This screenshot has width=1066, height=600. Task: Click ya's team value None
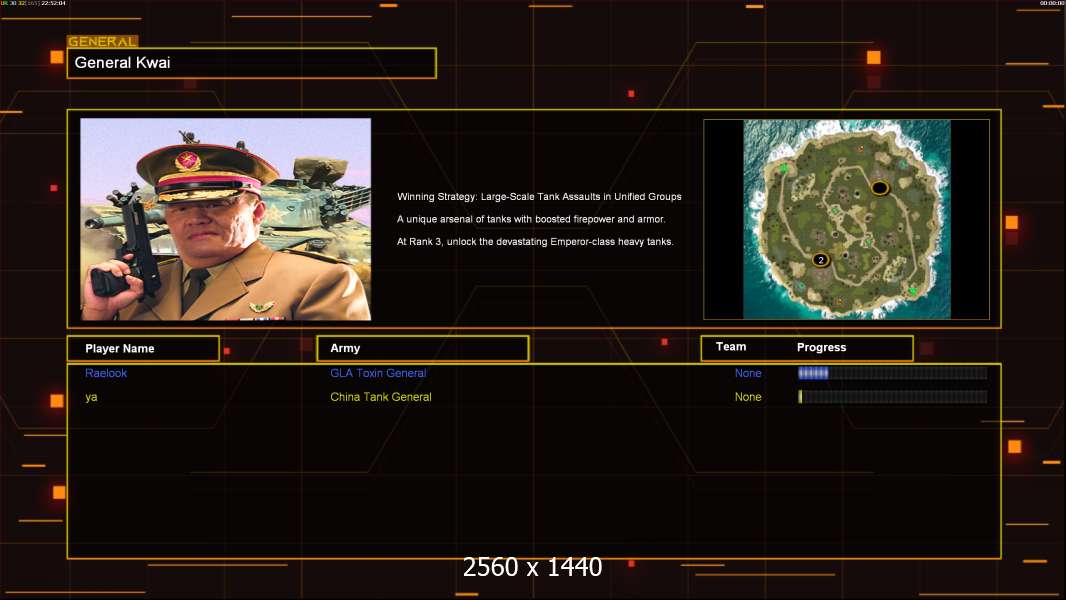pos(748,397)
